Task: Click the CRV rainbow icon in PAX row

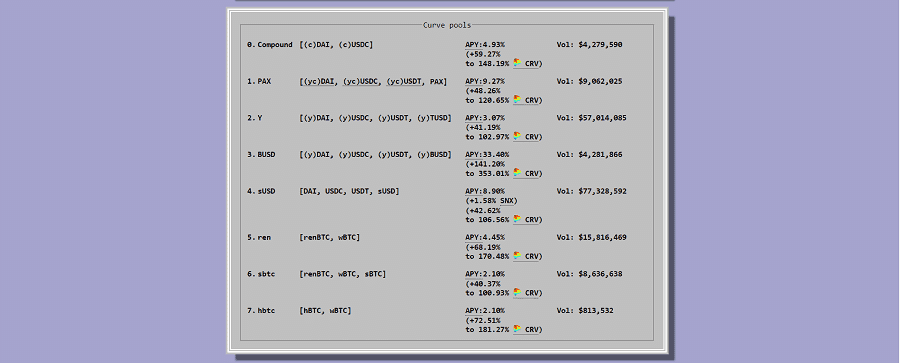Action: click(517, 99)
